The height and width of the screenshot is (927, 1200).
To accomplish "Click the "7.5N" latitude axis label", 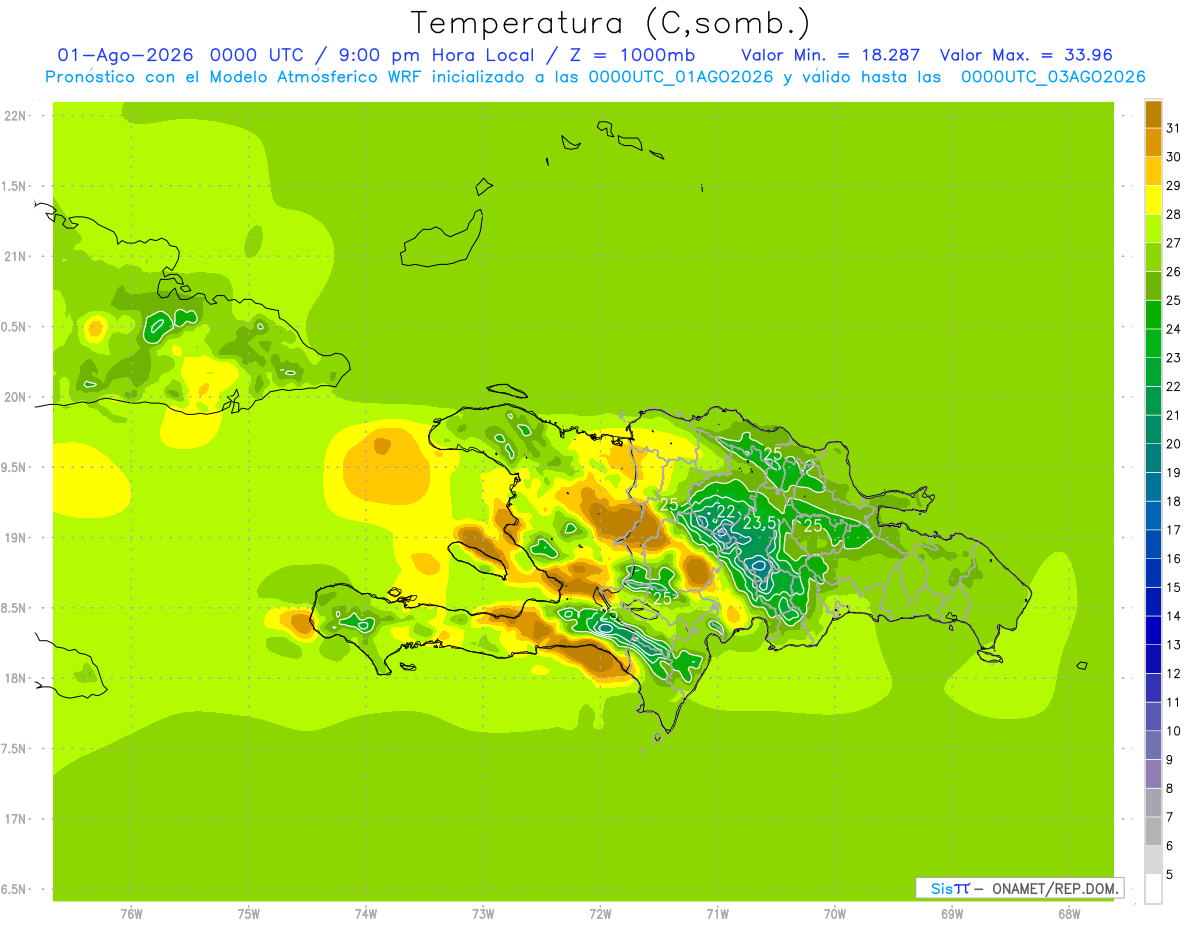I will [x=15, y=749].
